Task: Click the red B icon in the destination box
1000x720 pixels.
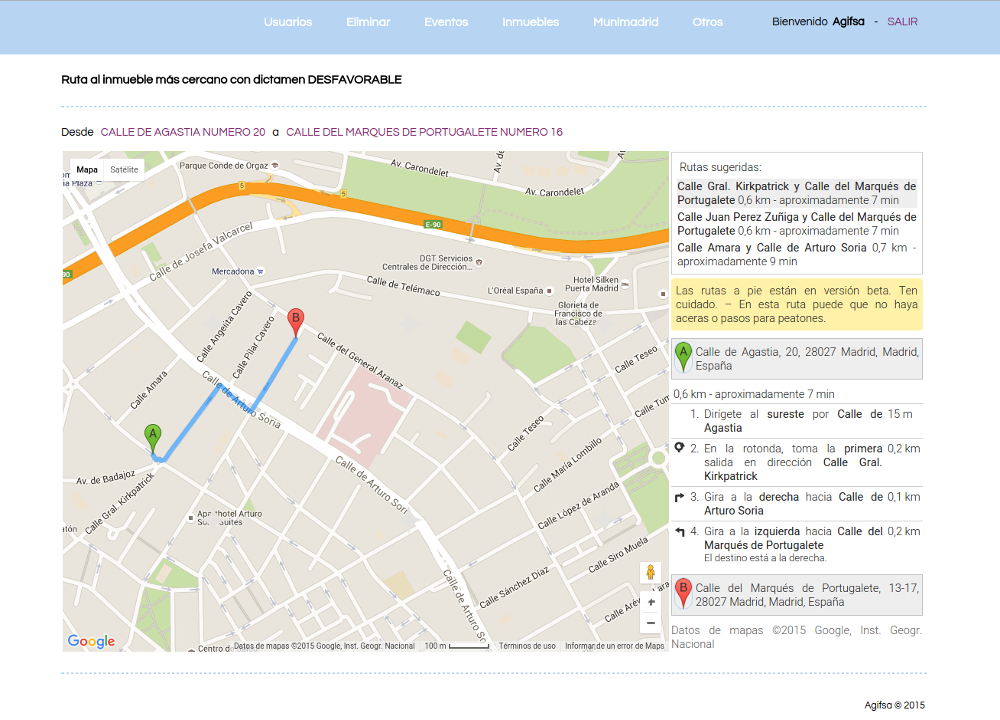Action: [x=683, y=590]
